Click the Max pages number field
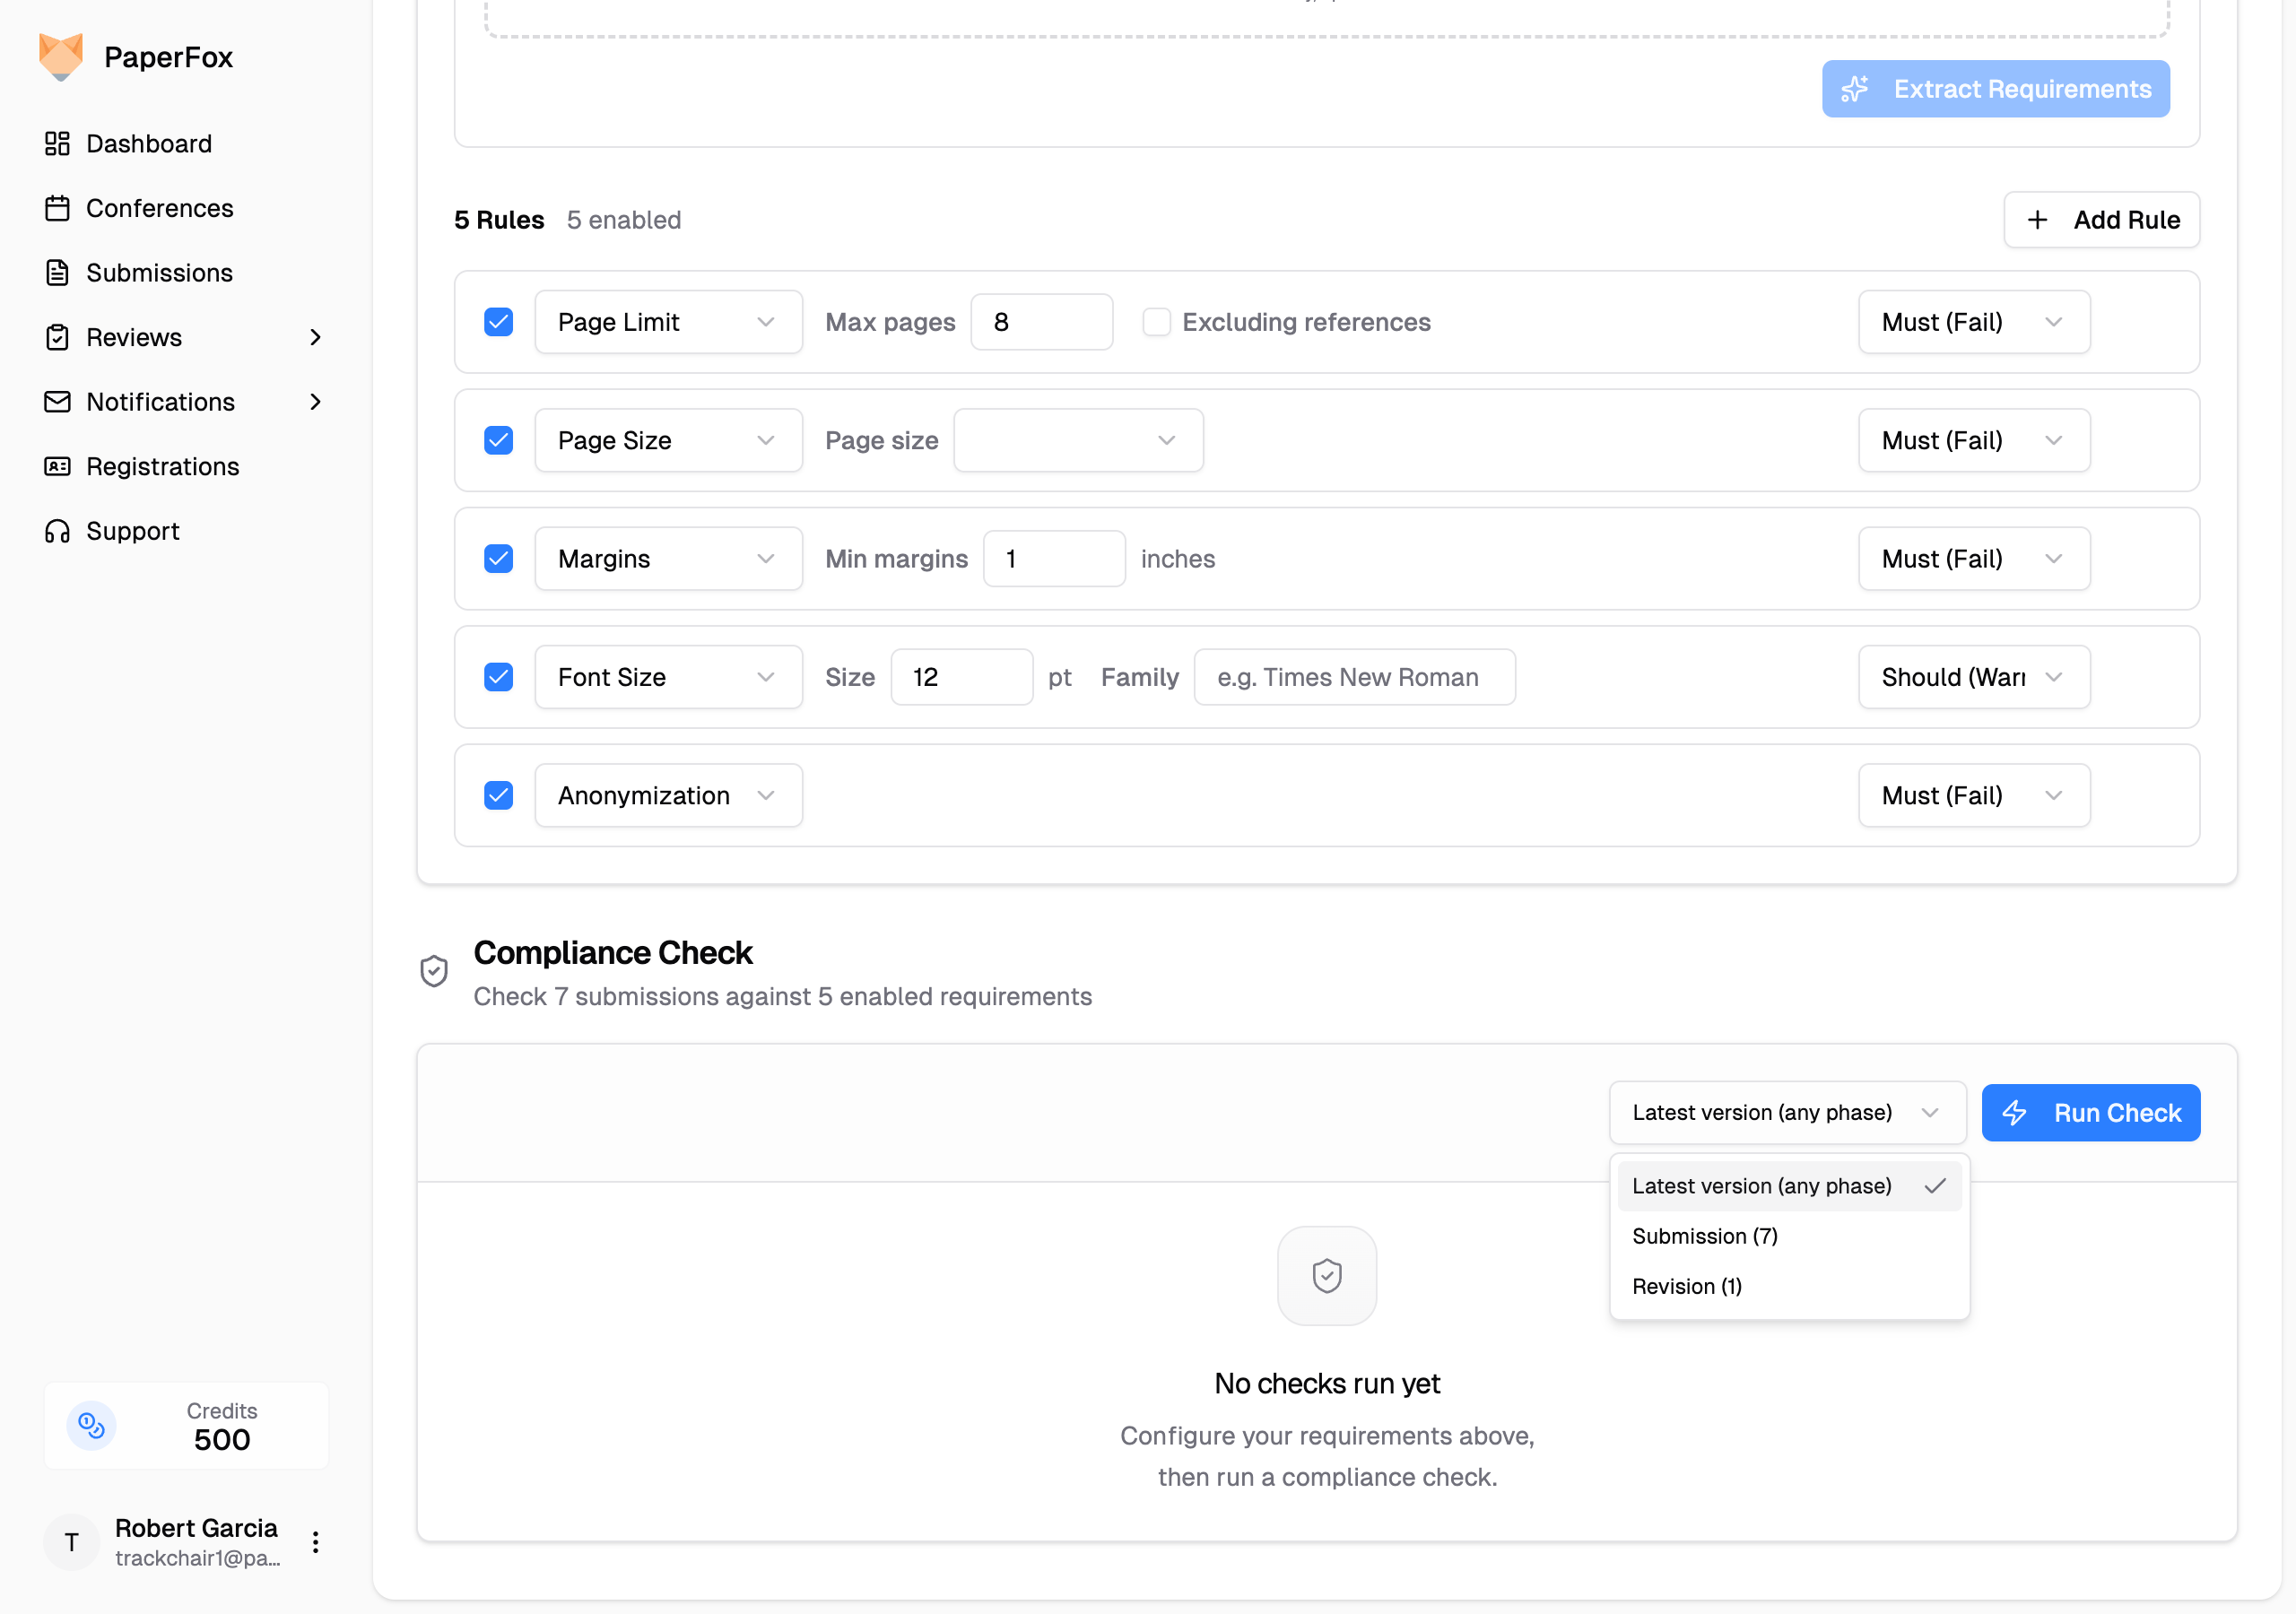Screen dimensions: 2296x1614 [1040, 322]
